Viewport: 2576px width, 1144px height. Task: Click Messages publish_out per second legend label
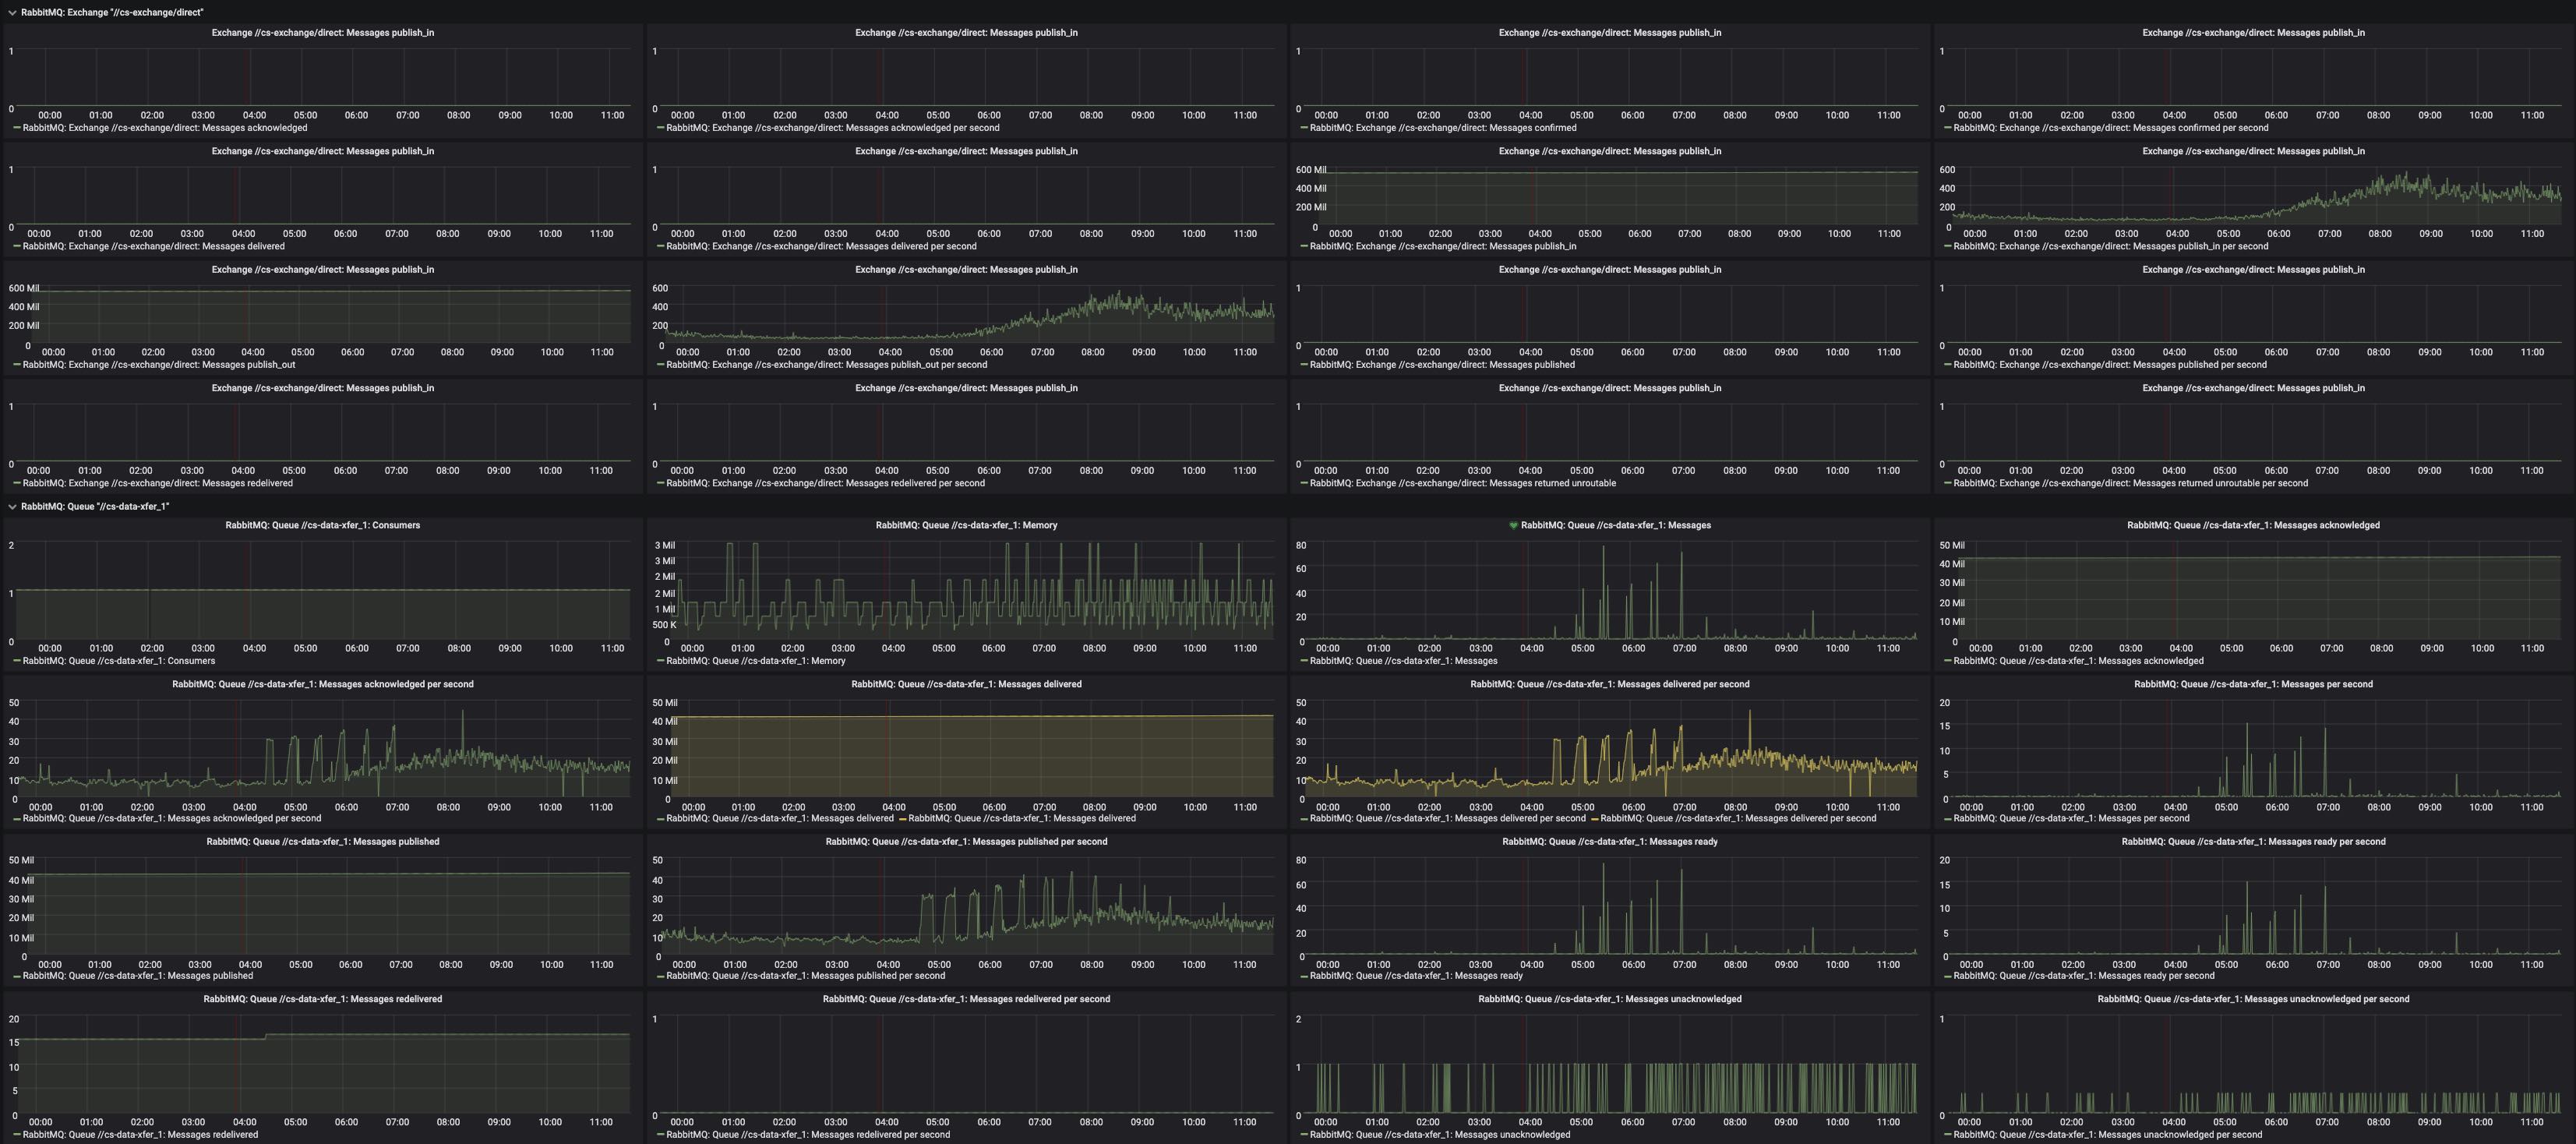826,365
